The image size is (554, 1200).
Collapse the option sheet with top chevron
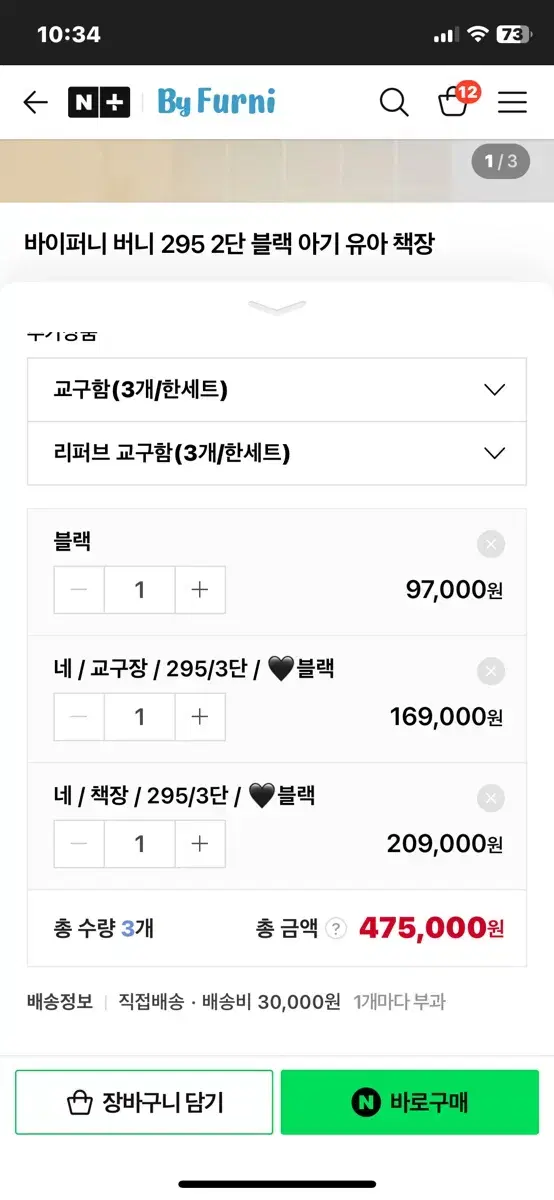point(277,307)
